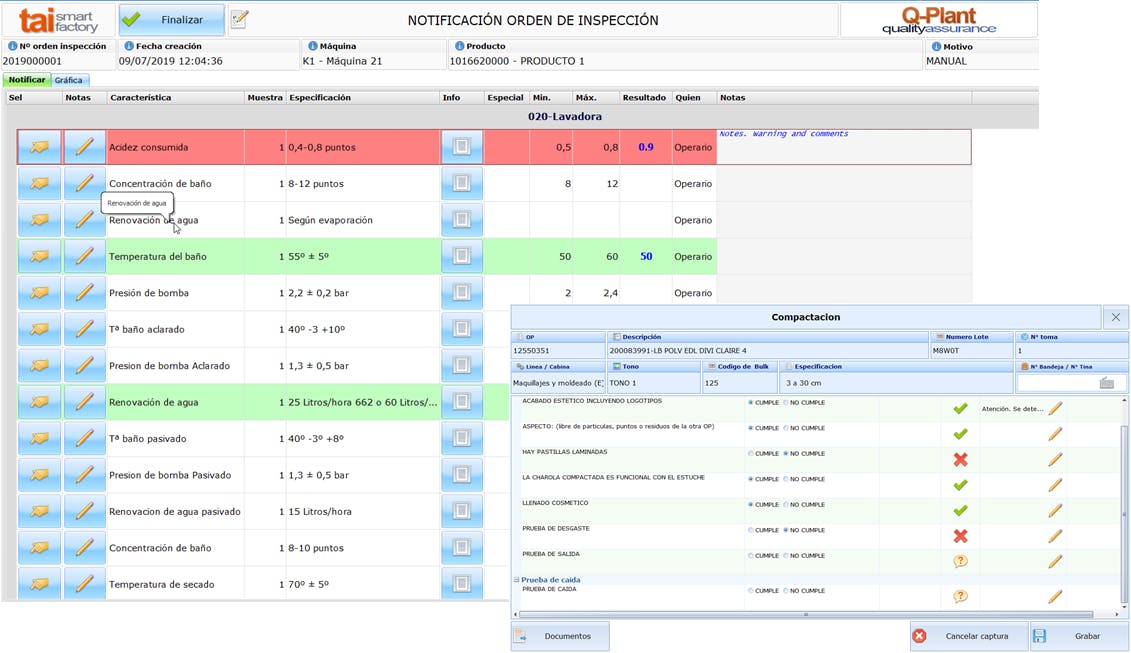Edit the note for the PRUEBA DE CAIDA row
1131x653 pixels.
click(x=1055, y=597)
